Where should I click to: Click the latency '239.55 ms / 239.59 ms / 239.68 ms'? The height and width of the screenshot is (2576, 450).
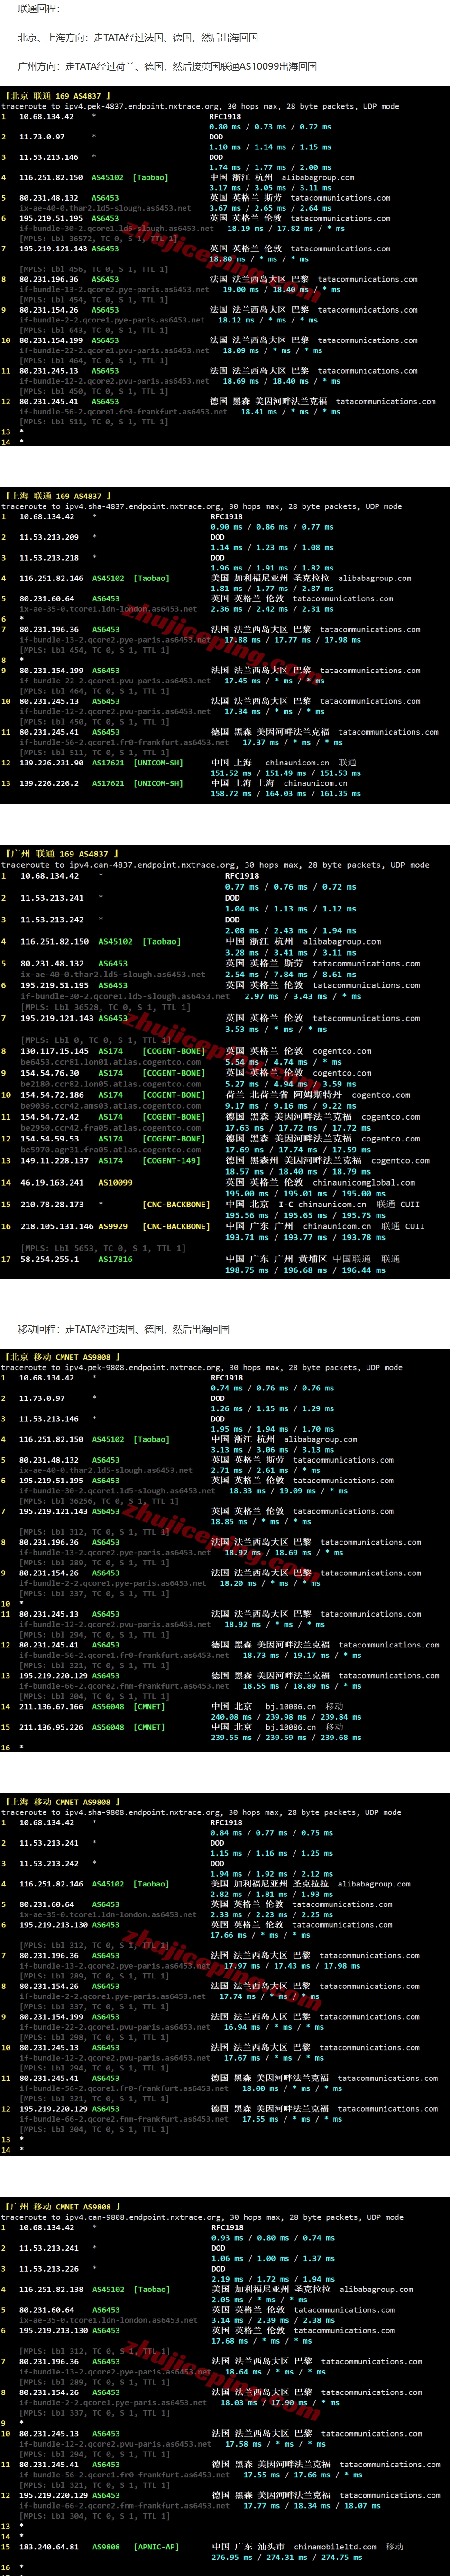pyautogui.click(x=286, y=1737)
